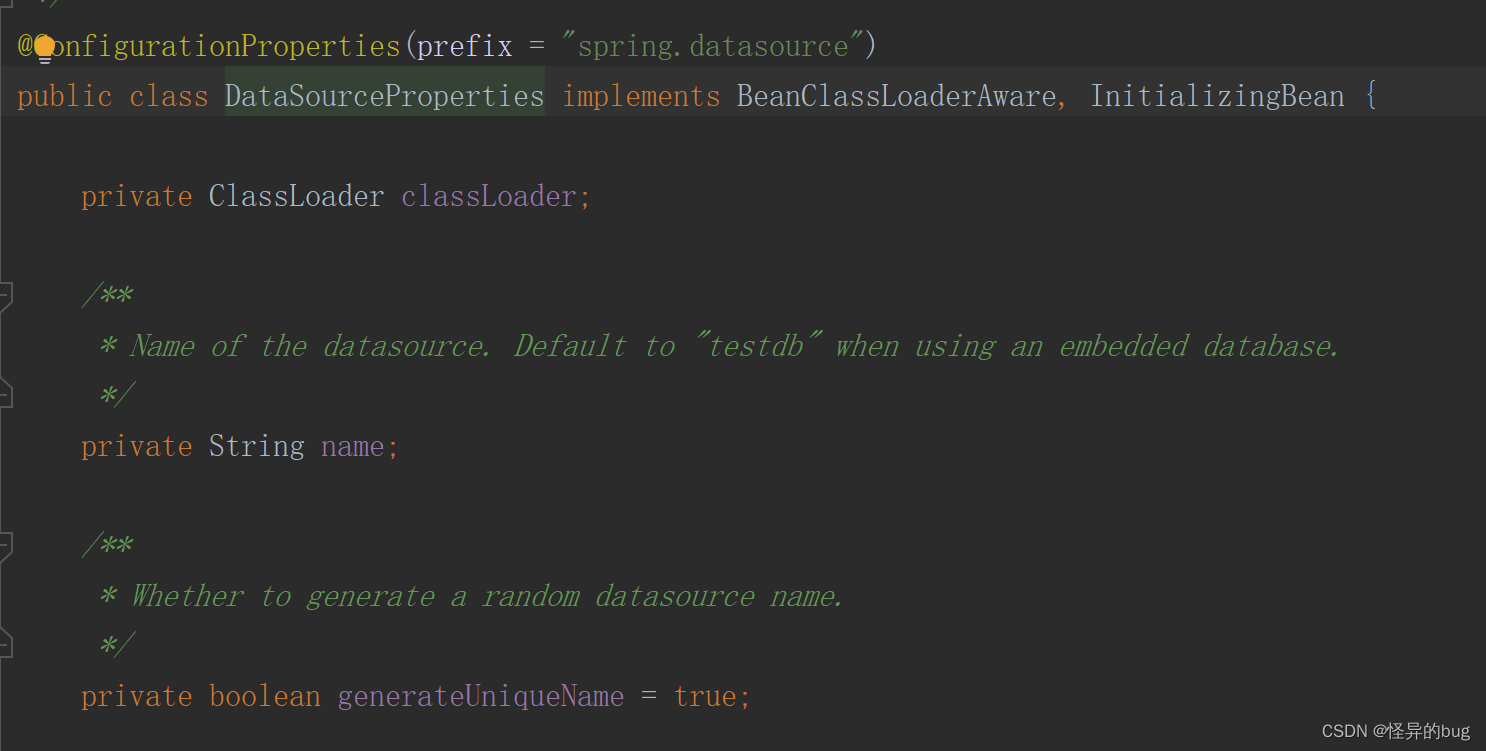Click the 'Name of the datasource' comment line

point(719,346)
